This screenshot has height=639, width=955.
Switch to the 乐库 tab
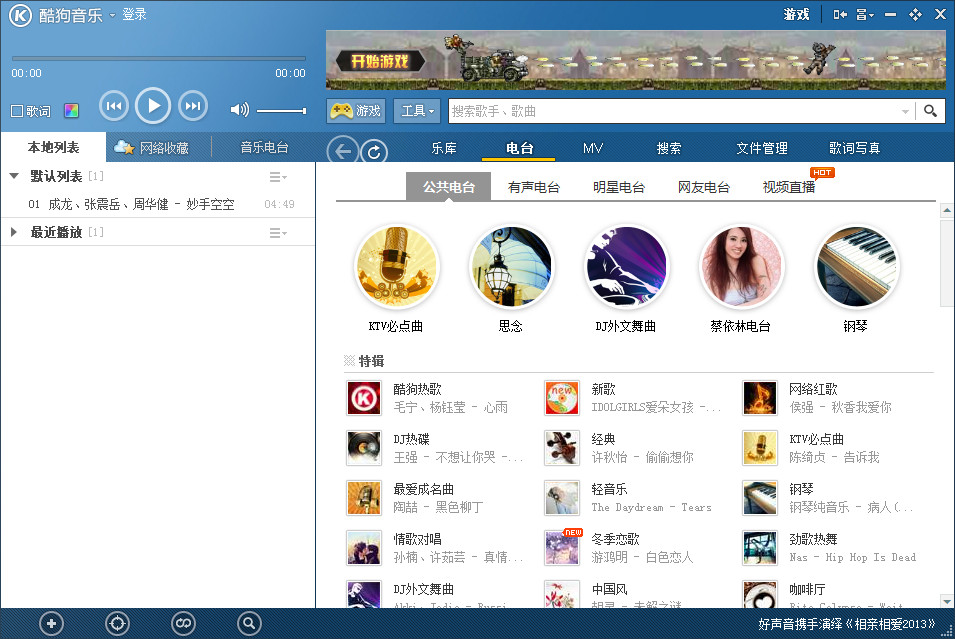click(443, 148)
